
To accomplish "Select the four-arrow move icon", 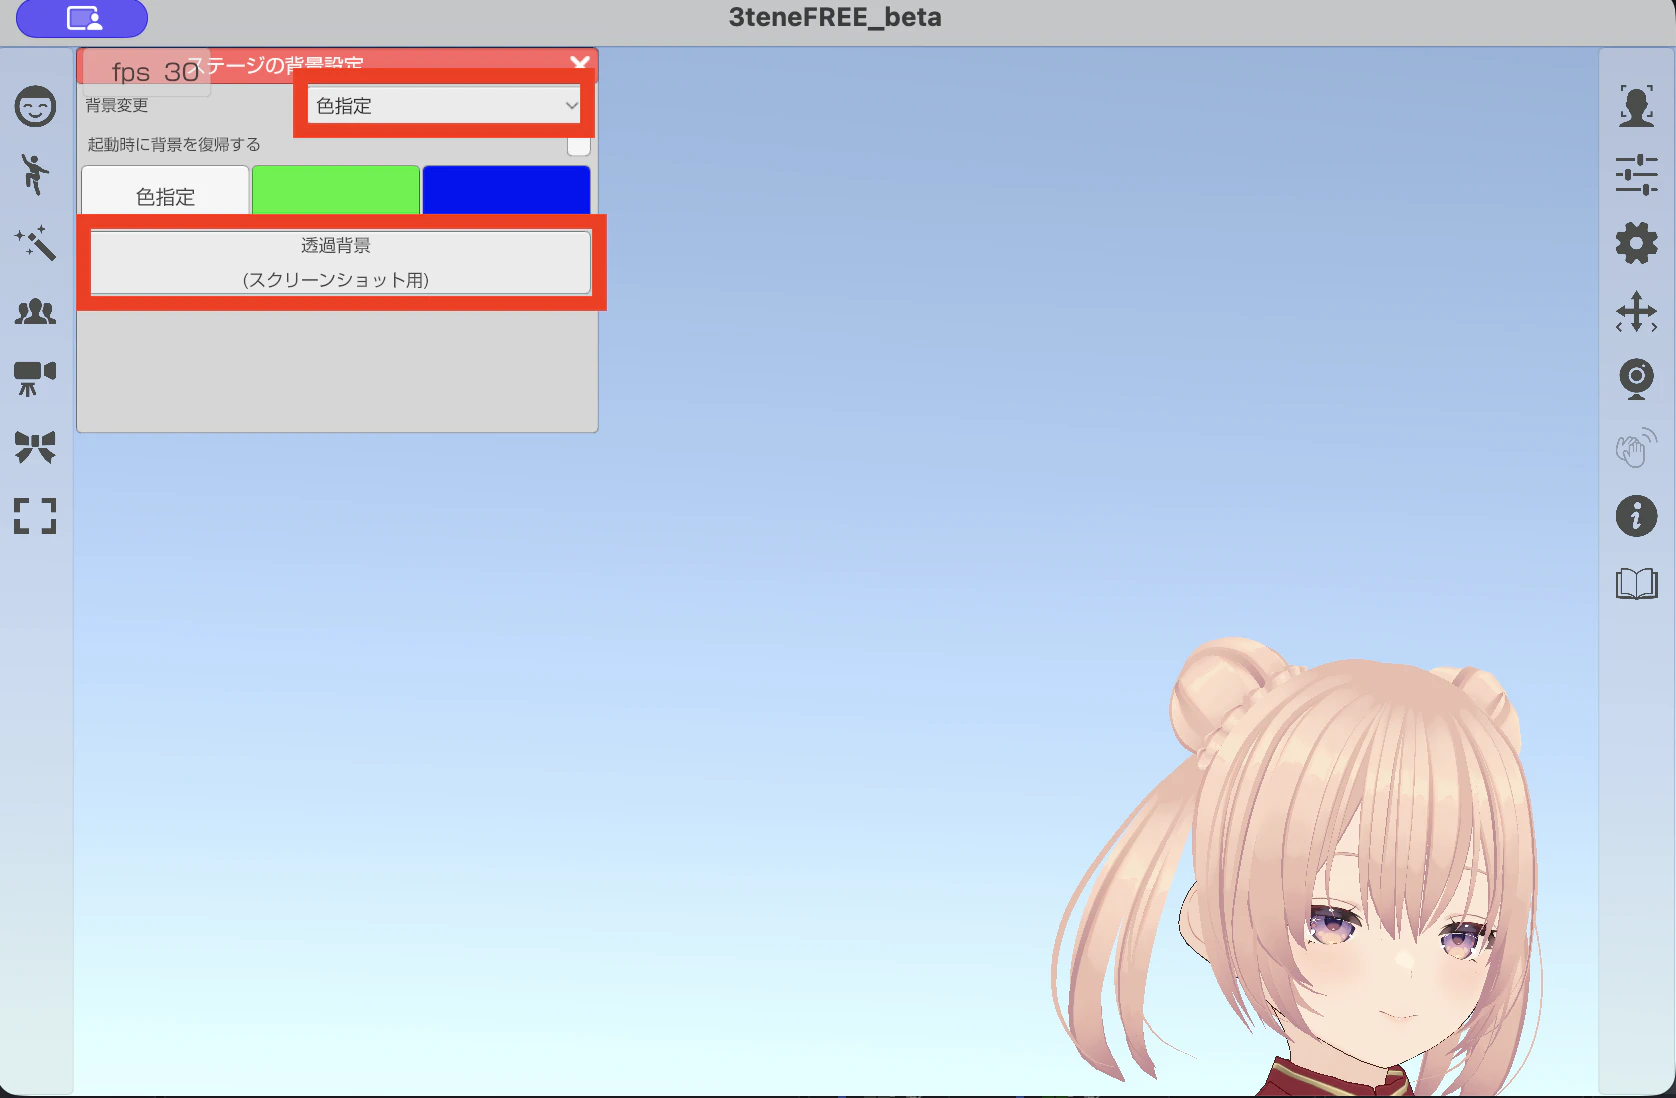I will pos(1636,312).
